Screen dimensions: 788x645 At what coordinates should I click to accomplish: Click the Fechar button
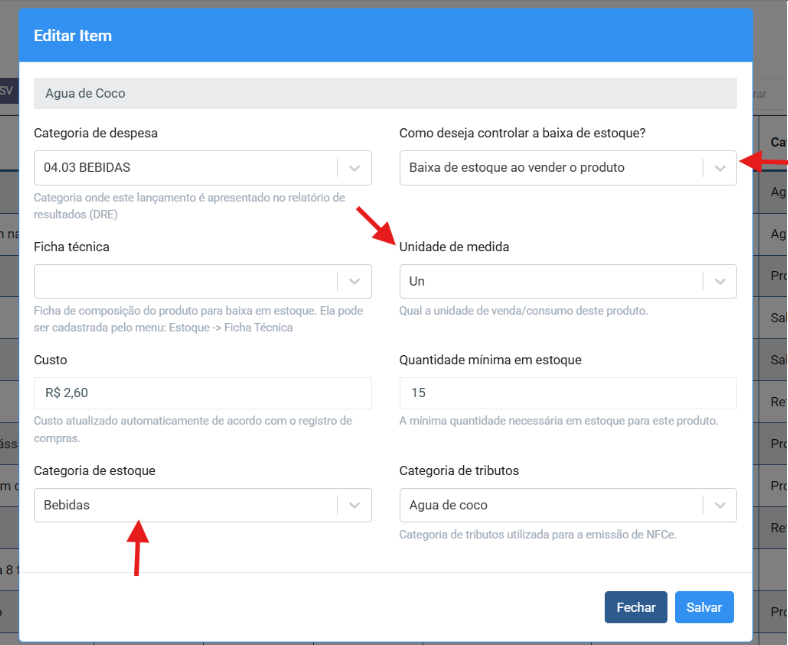636,607
